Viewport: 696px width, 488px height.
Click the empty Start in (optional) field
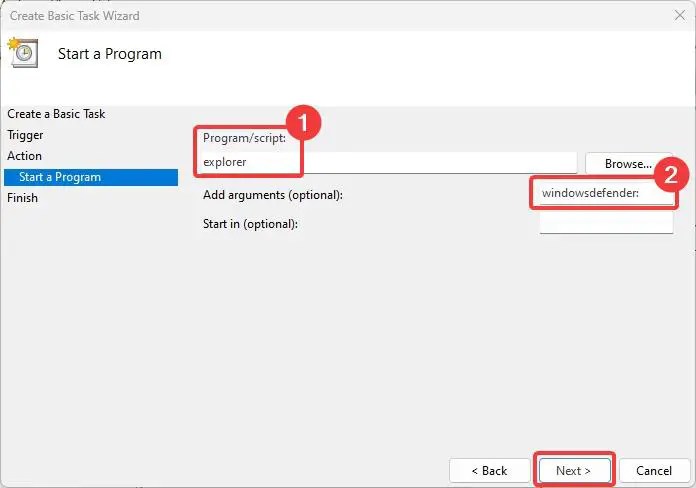pyautogui.click(x=606, y=222)
